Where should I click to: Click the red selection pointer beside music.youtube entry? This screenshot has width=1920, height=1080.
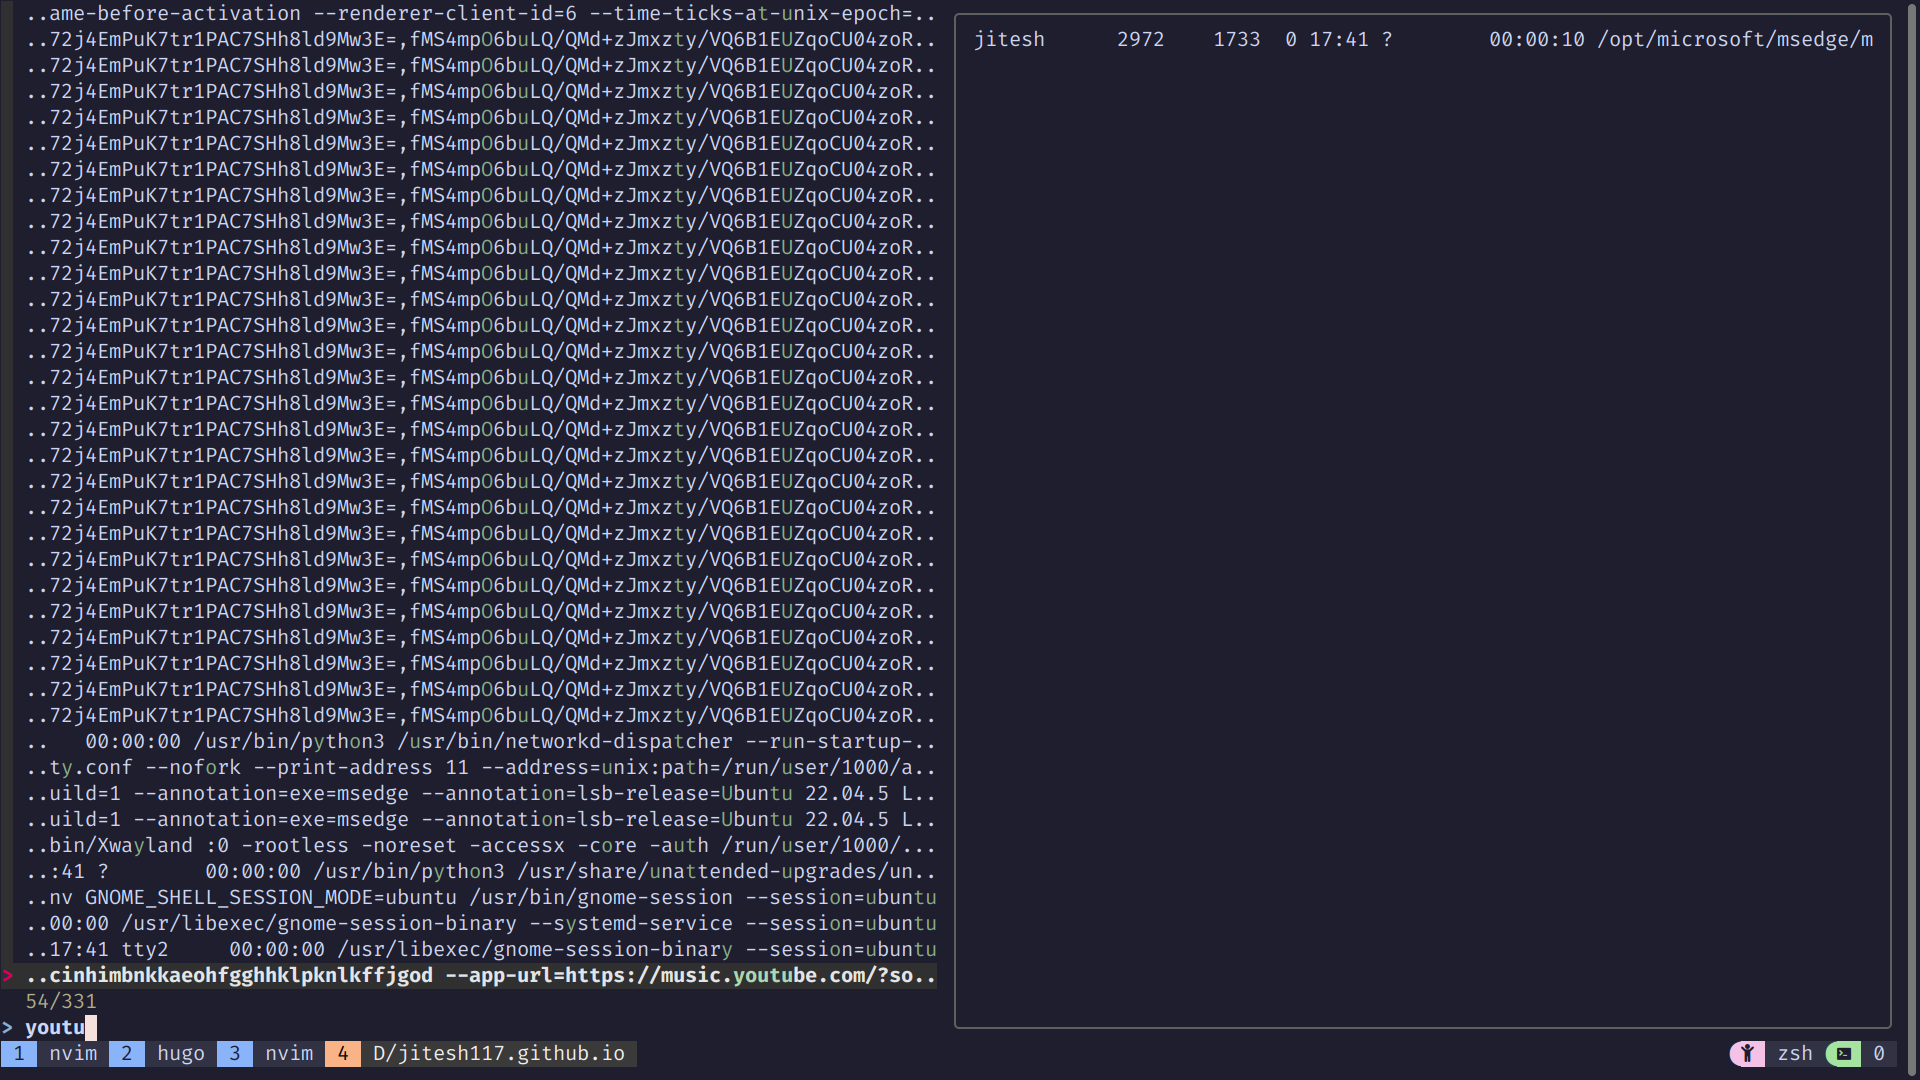[x=8, y=975]
